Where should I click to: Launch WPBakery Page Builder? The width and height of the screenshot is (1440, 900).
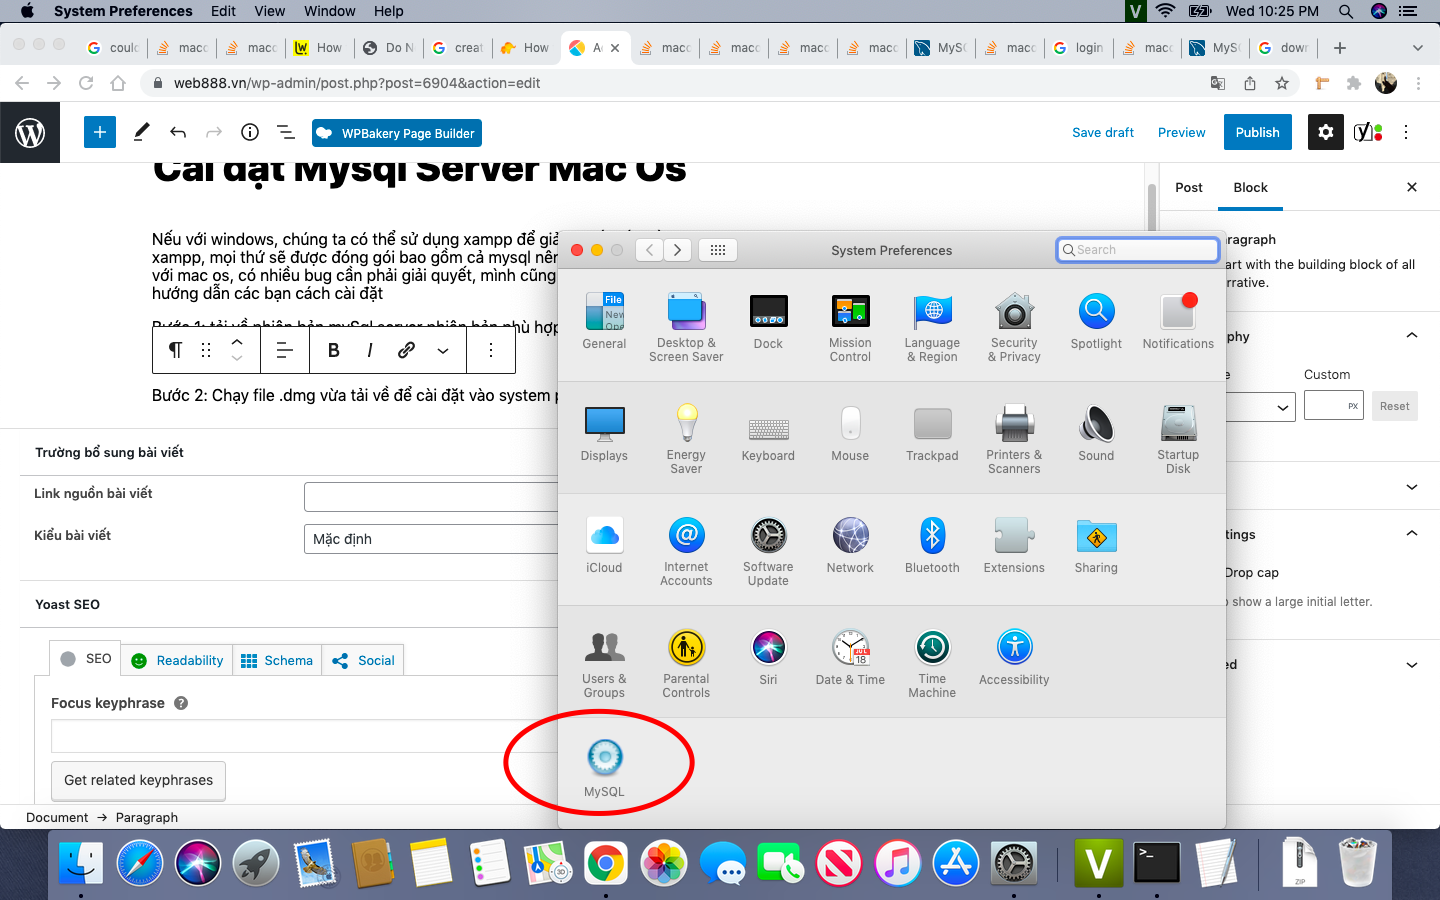click(x=396, y=133)
